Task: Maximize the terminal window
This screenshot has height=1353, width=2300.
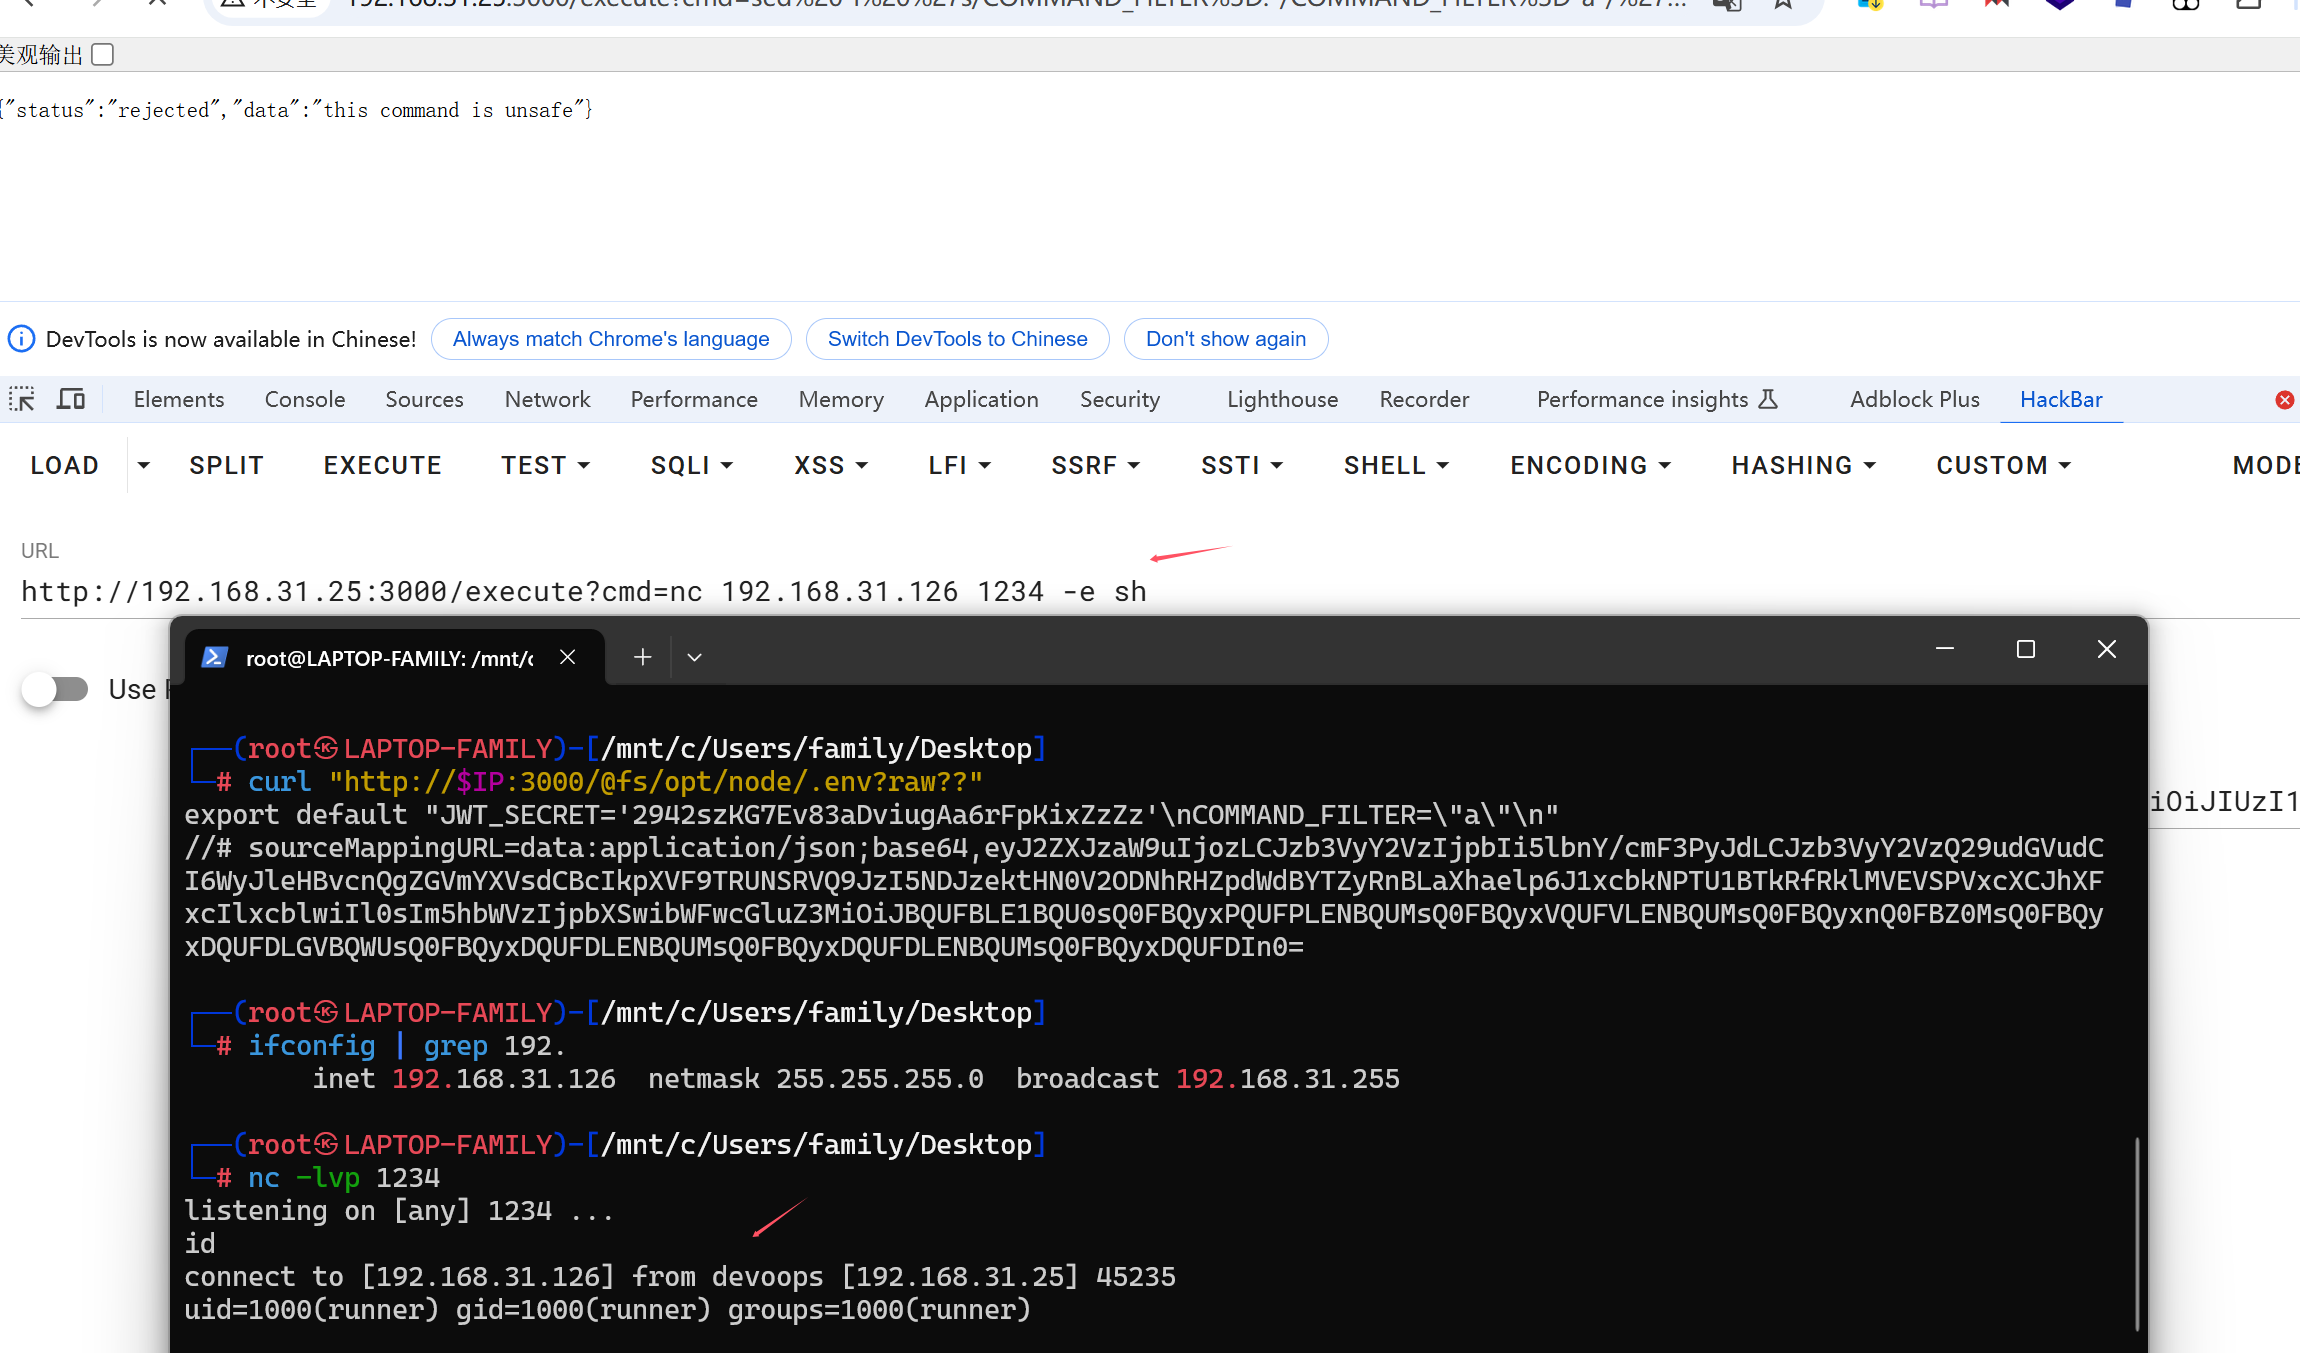Action: point(2025,650)
